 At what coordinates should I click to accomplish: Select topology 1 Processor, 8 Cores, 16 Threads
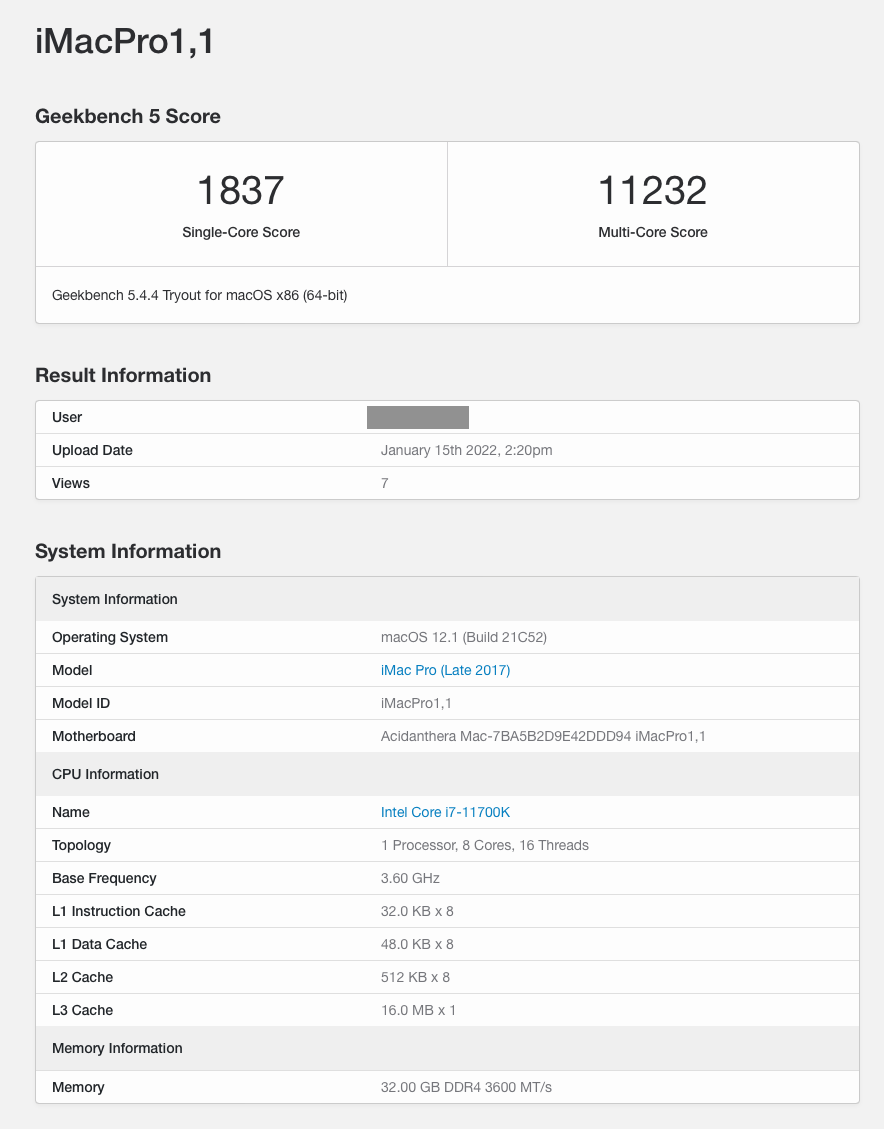(484, 845)
